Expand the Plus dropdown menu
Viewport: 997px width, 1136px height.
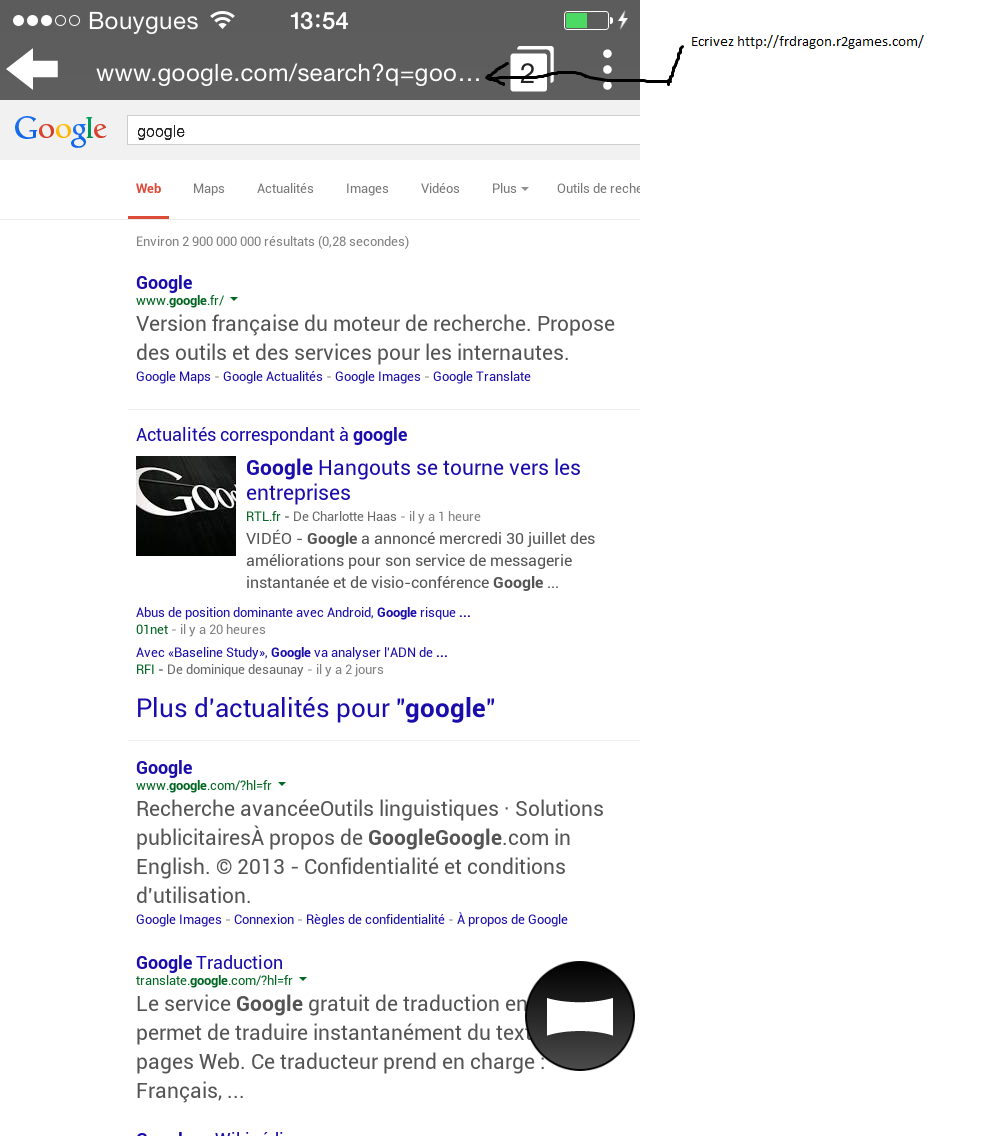coord(509,189)
